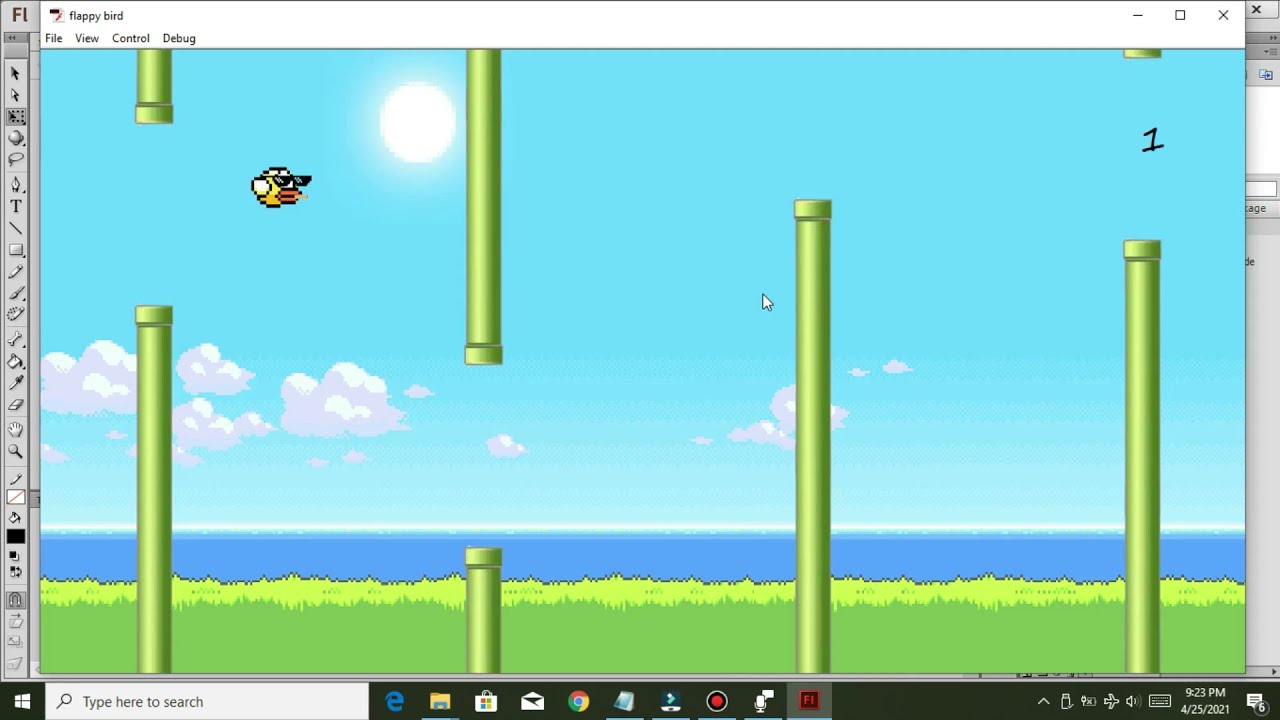Click the stroke color pencil icon
Image resolution: width=1280 pixels, height=720 pixels.
coord(15,480)
